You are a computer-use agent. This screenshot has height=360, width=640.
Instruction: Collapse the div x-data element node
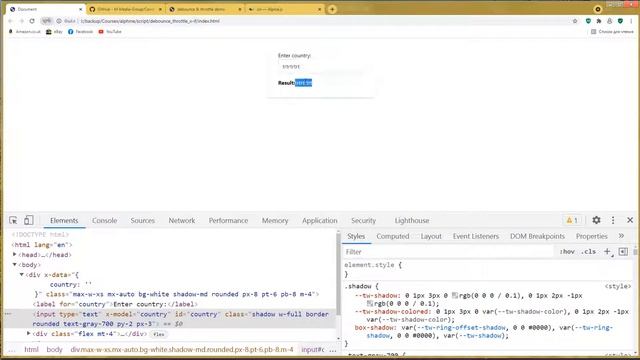[22, 275]
